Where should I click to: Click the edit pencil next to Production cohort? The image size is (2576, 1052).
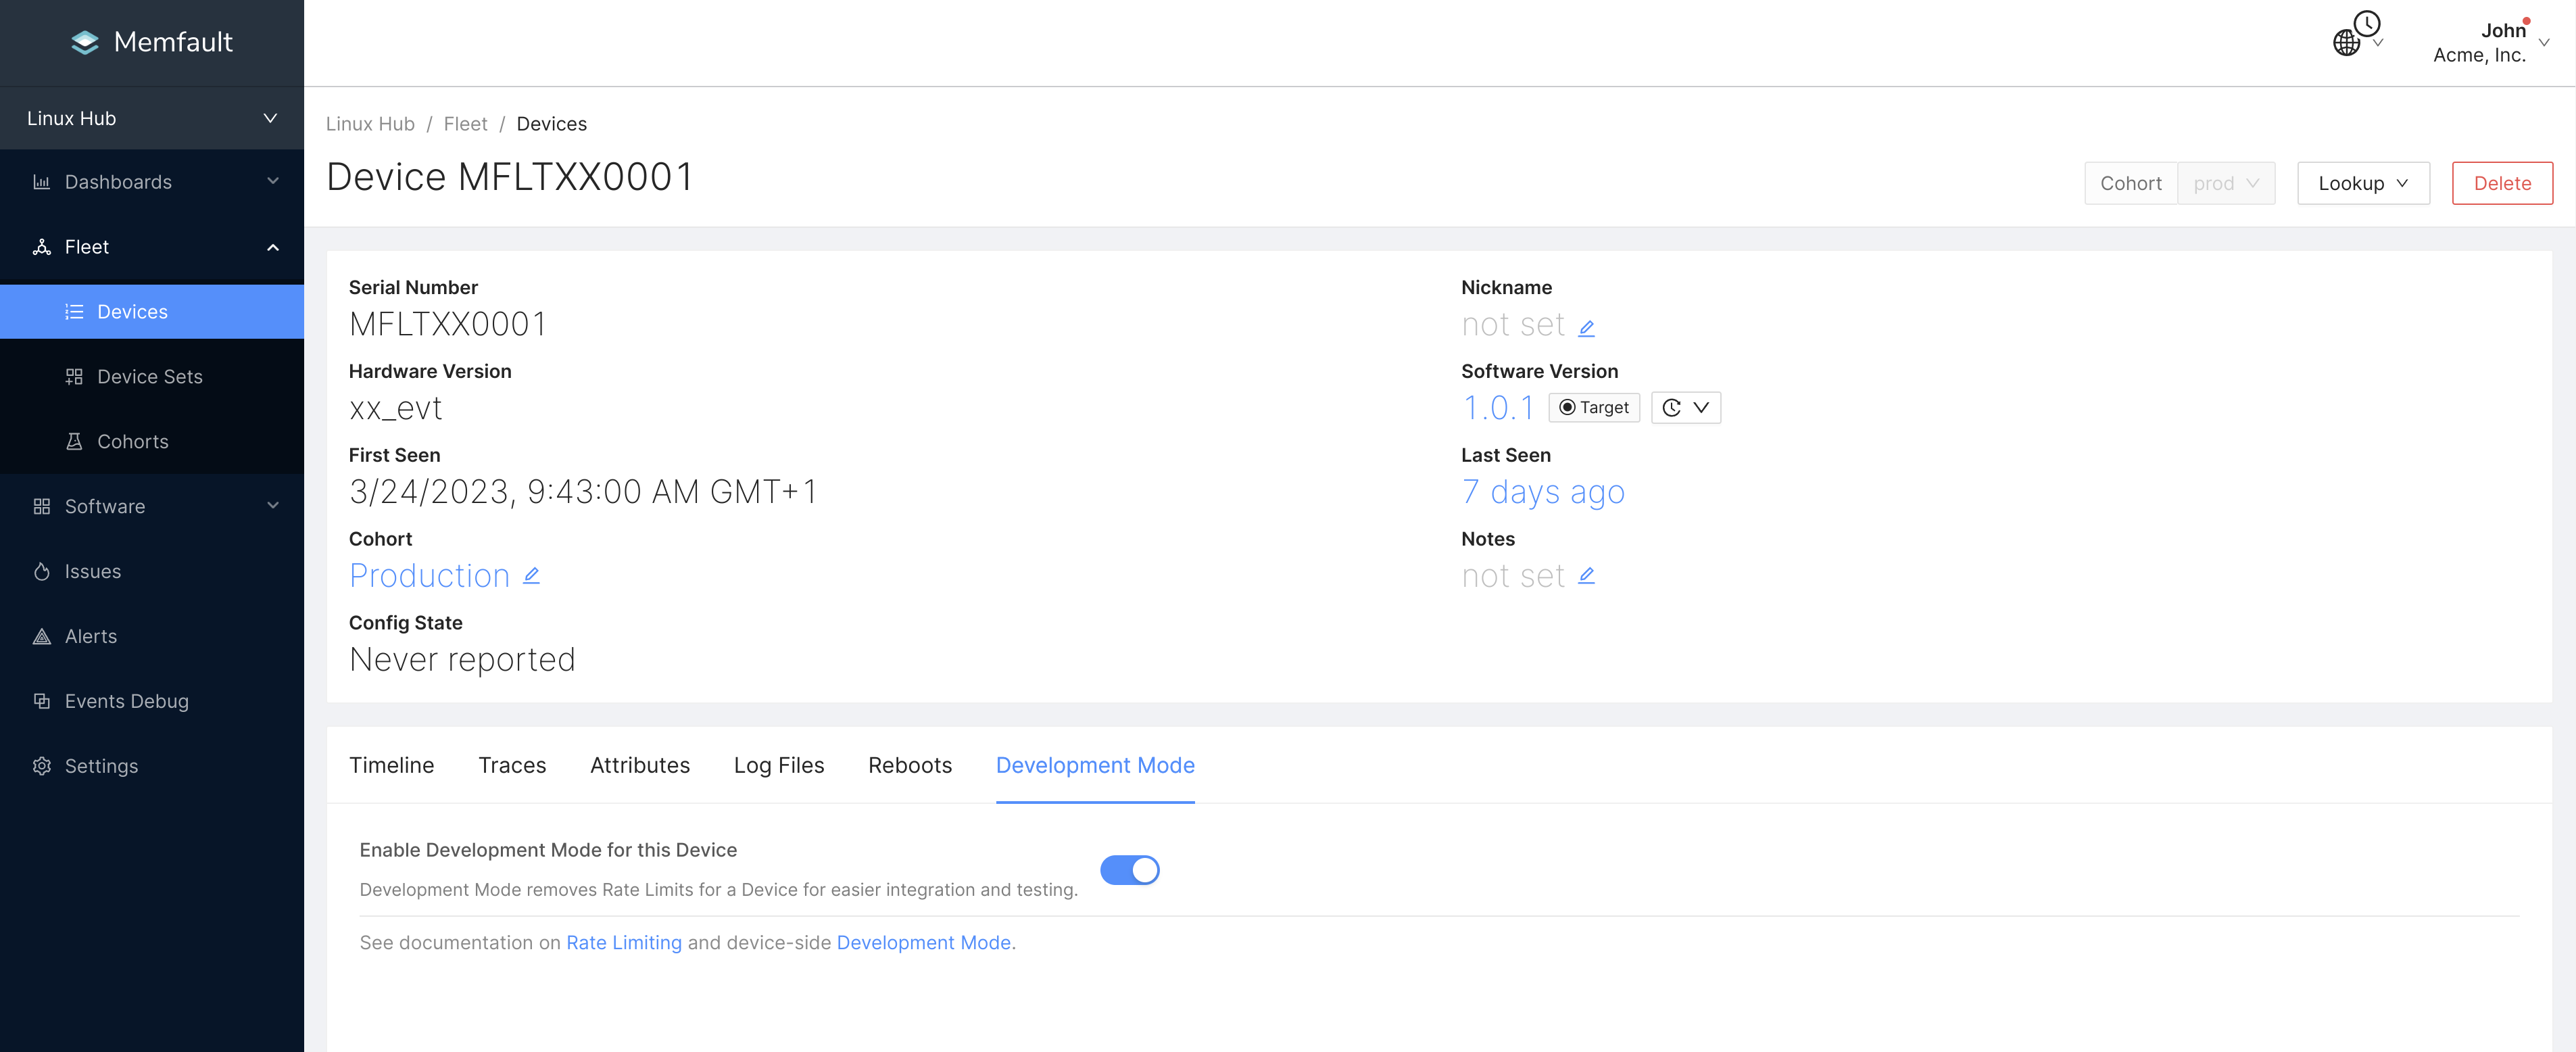(531, 575)
